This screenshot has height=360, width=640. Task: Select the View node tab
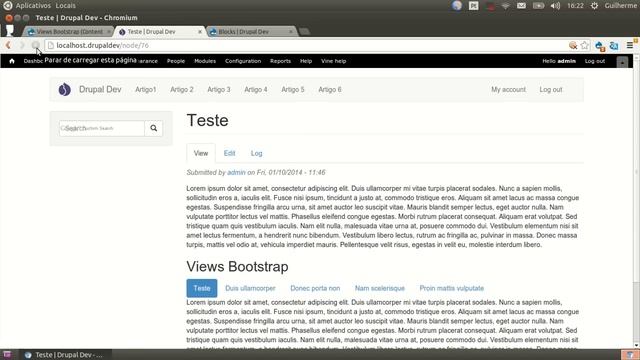(201, 153)
